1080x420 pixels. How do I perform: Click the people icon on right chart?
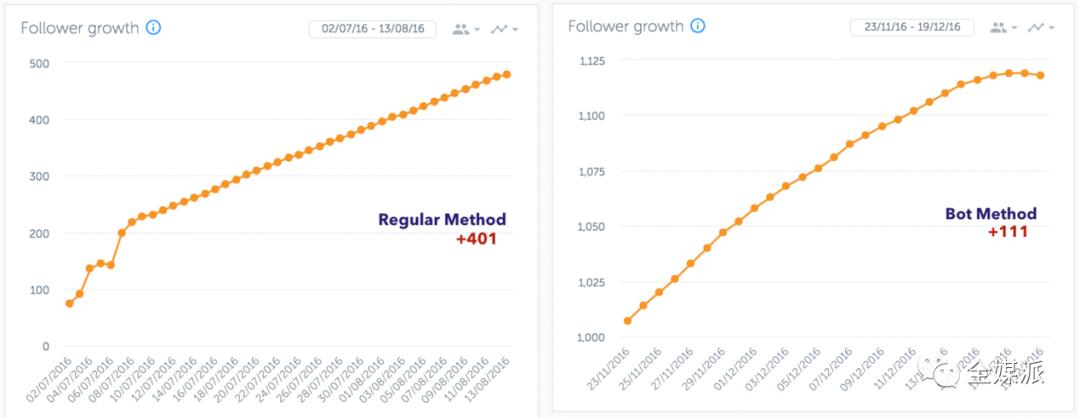click(997, 27)
